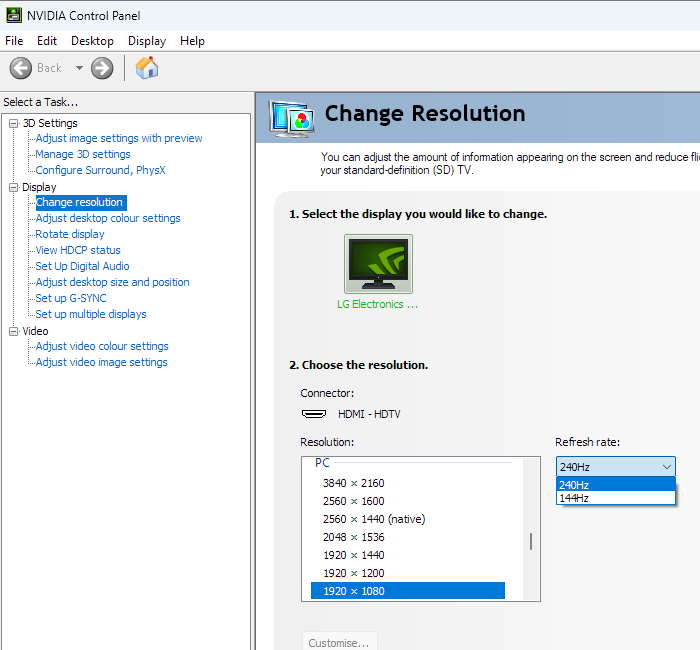Click the Change Resolution header icon
The image size is (700, 650).
[x=291, y=118]
